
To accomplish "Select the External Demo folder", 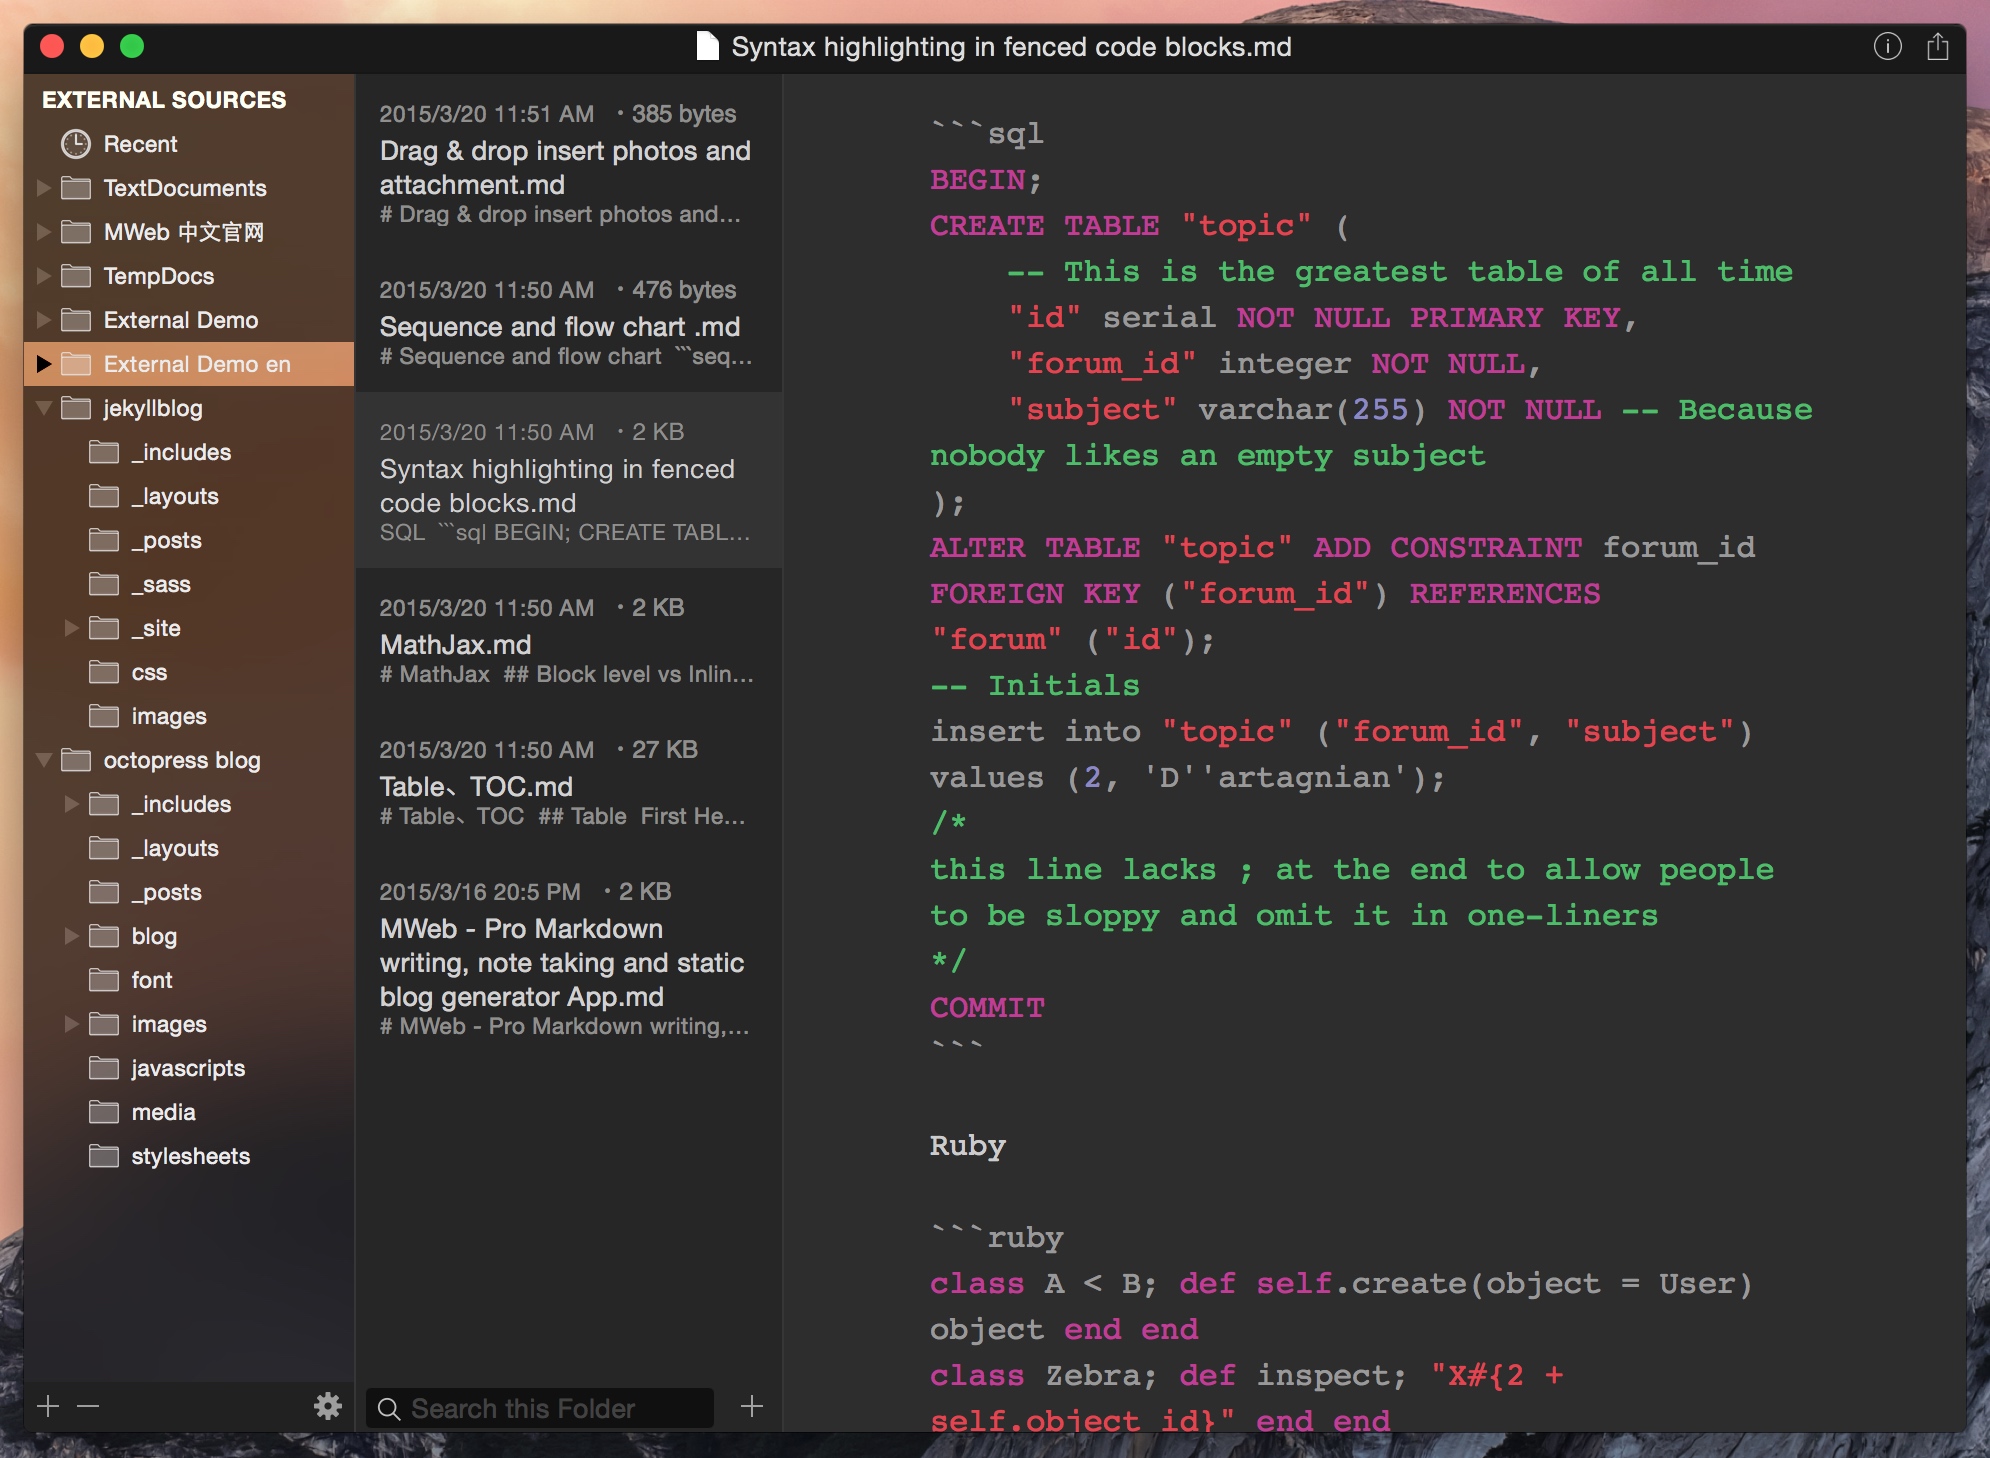I will [x=180, y=320].
